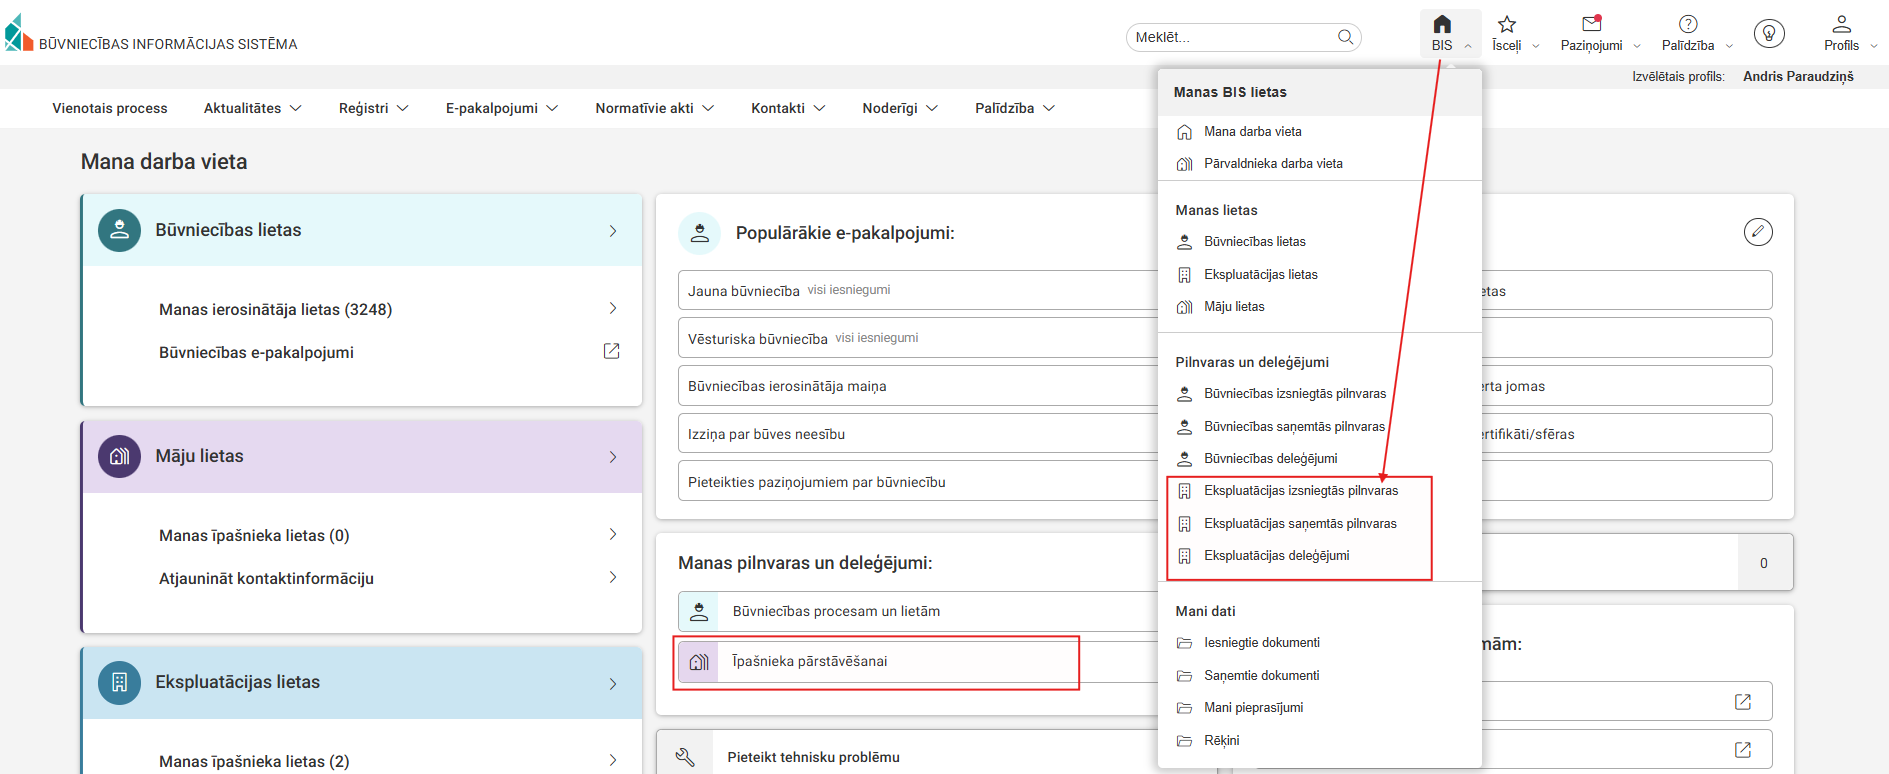The height and width of the screenshot is (774, 1889).
Task: Click the BIS home icon in header
Action: click(x=1441, y=25)
